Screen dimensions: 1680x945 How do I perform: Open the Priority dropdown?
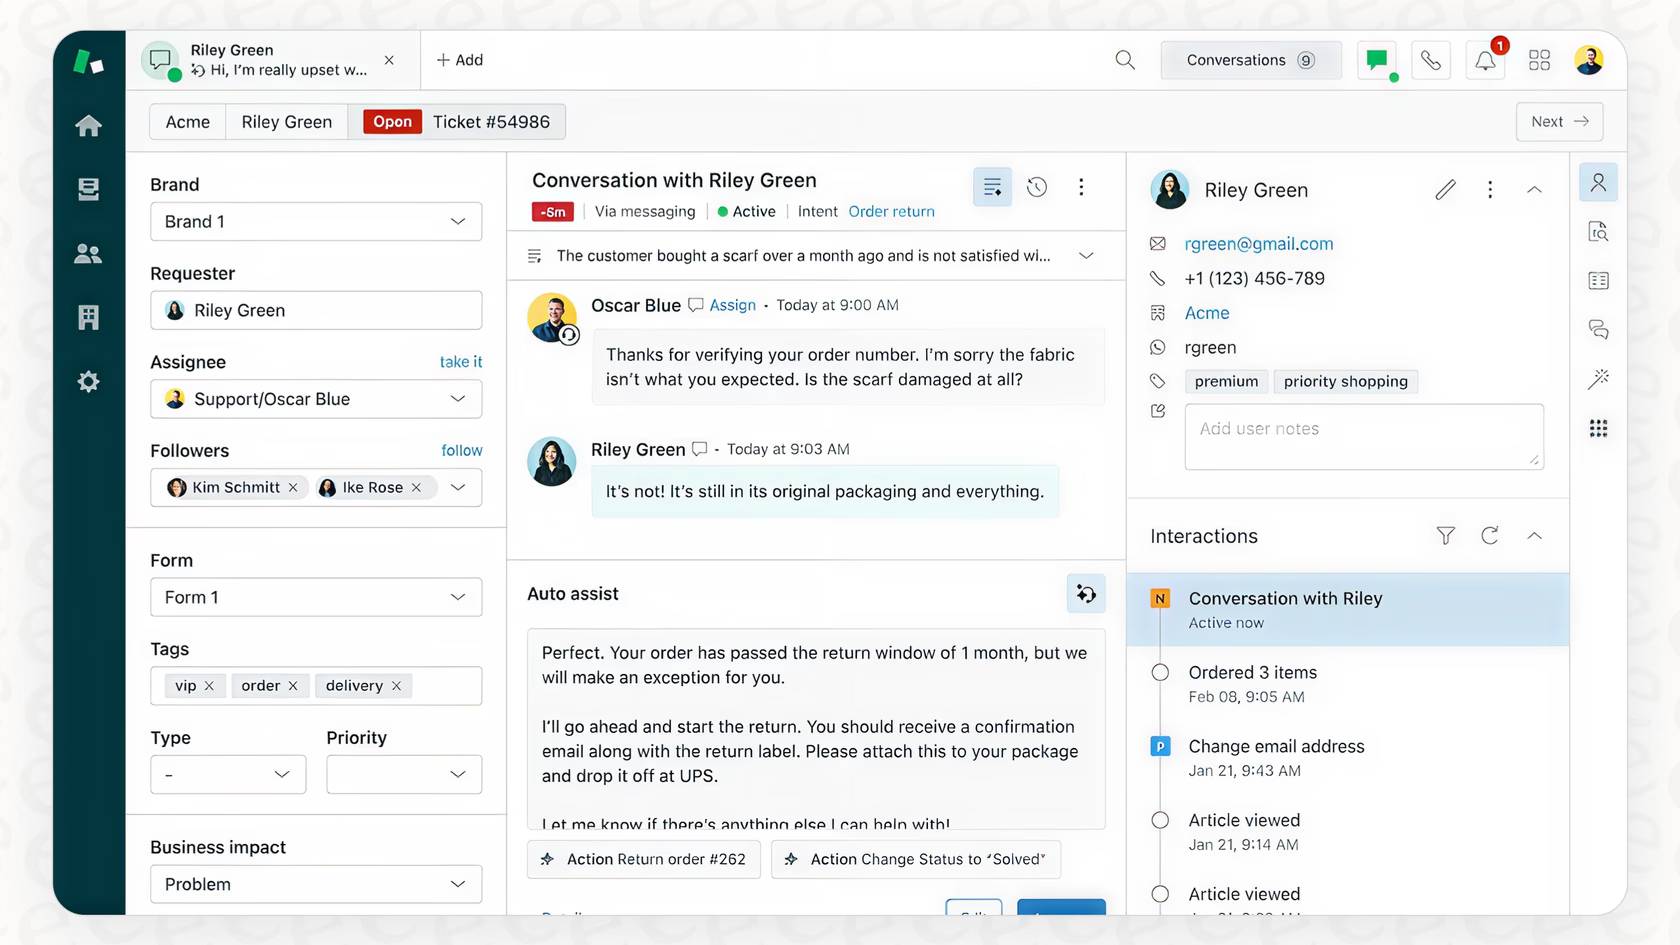tap(403, 774)
